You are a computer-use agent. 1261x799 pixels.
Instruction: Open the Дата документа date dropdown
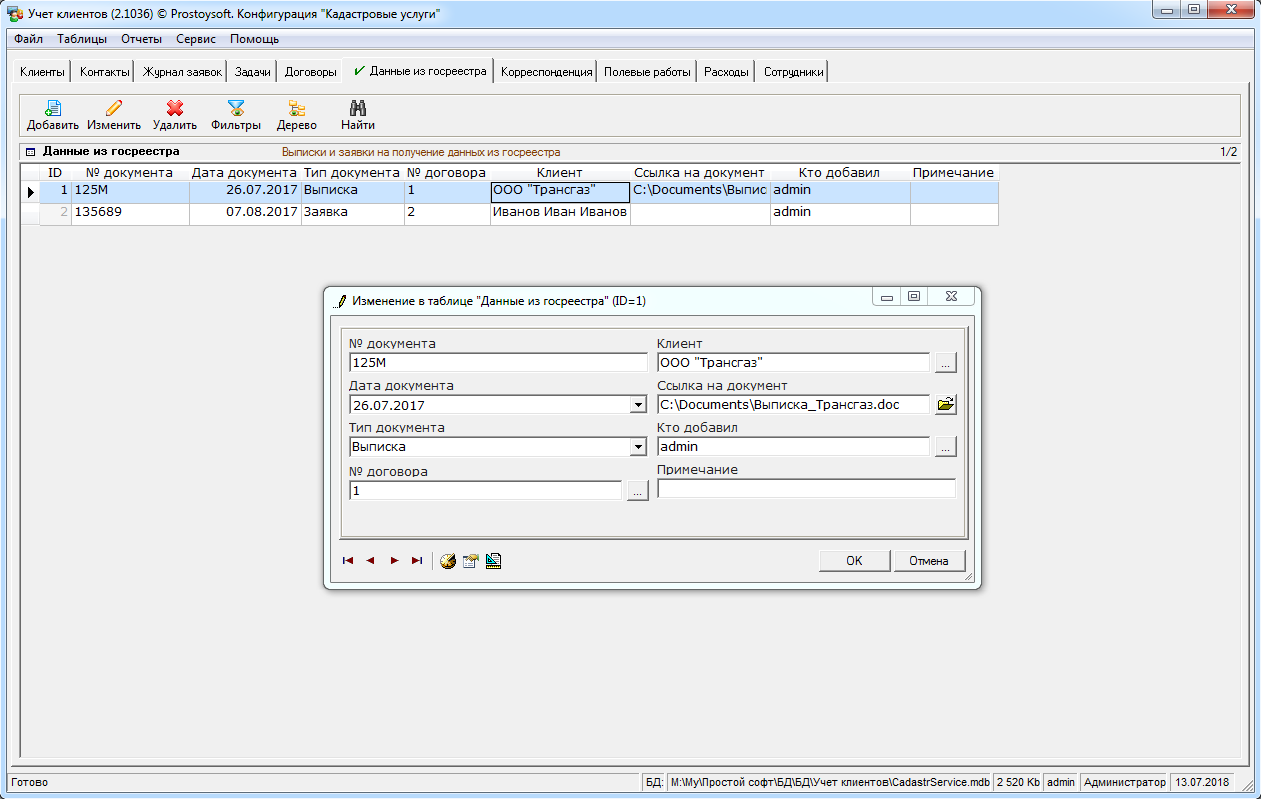[x=638, y=405]
